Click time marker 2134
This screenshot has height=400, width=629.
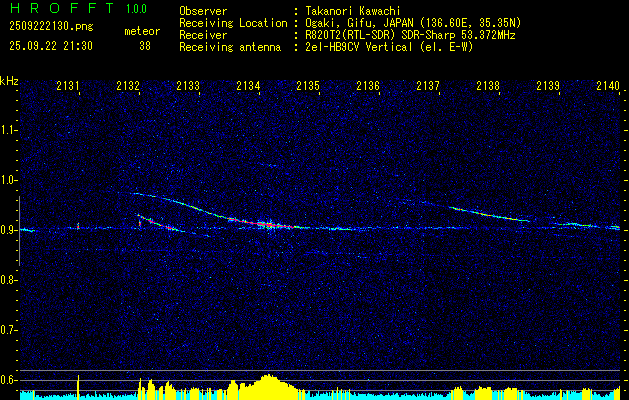(x=248, y=85)
